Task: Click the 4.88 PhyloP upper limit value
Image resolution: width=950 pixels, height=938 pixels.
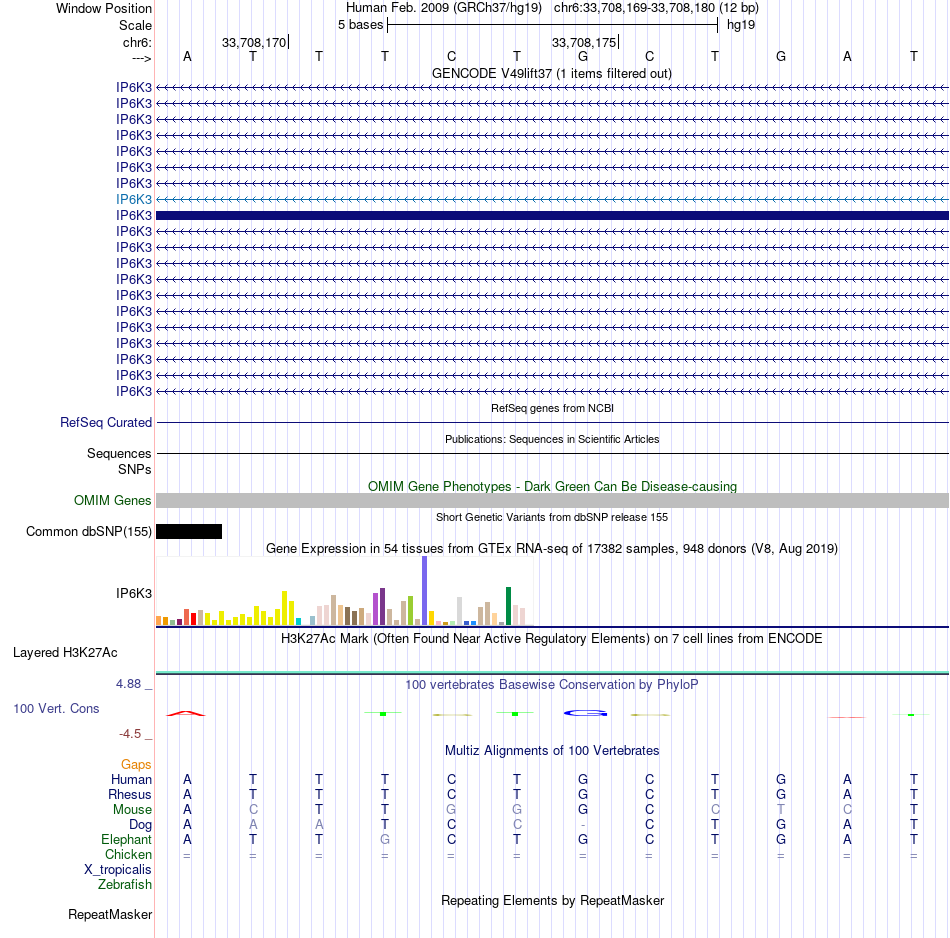Action: [x=128, y=684]
